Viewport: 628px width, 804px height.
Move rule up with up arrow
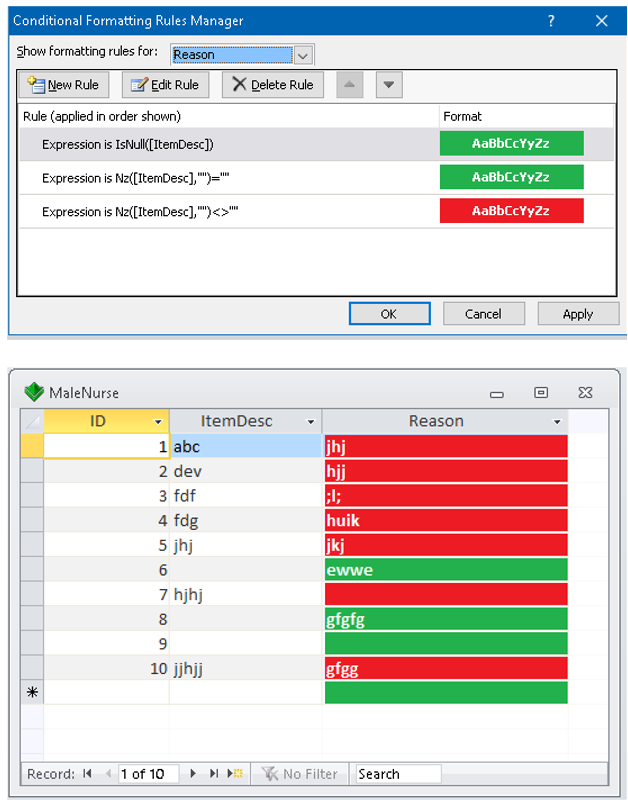click(350, 85)
